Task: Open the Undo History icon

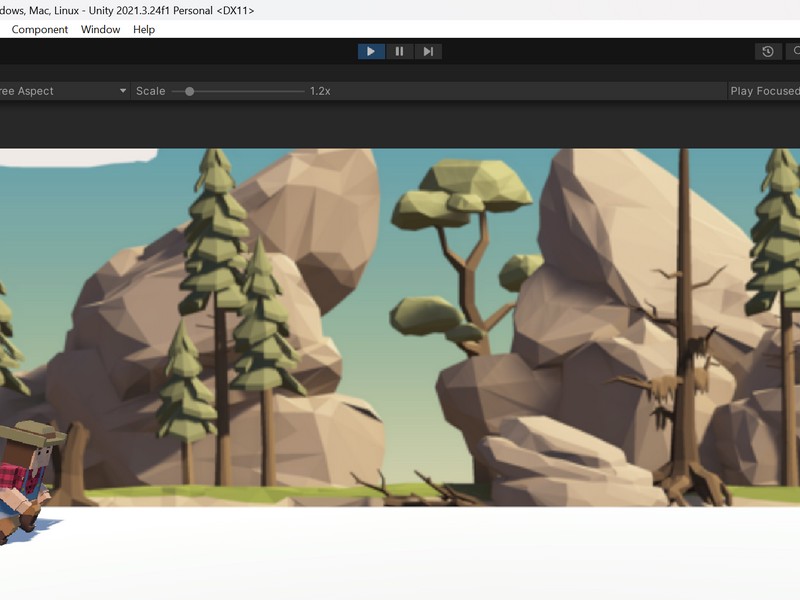Action: (768, 52)
